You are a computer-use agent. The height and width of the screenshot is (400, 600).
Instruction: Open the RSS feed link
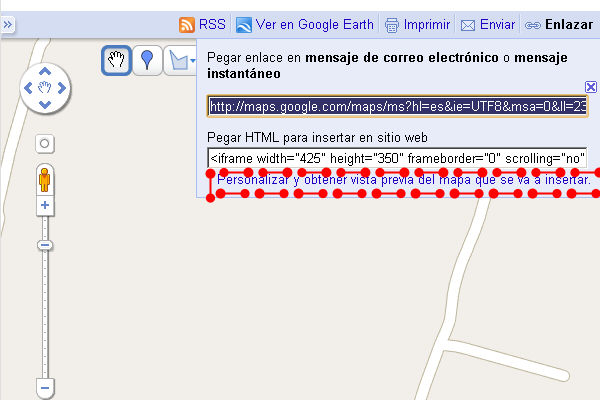tap(212, 24)
